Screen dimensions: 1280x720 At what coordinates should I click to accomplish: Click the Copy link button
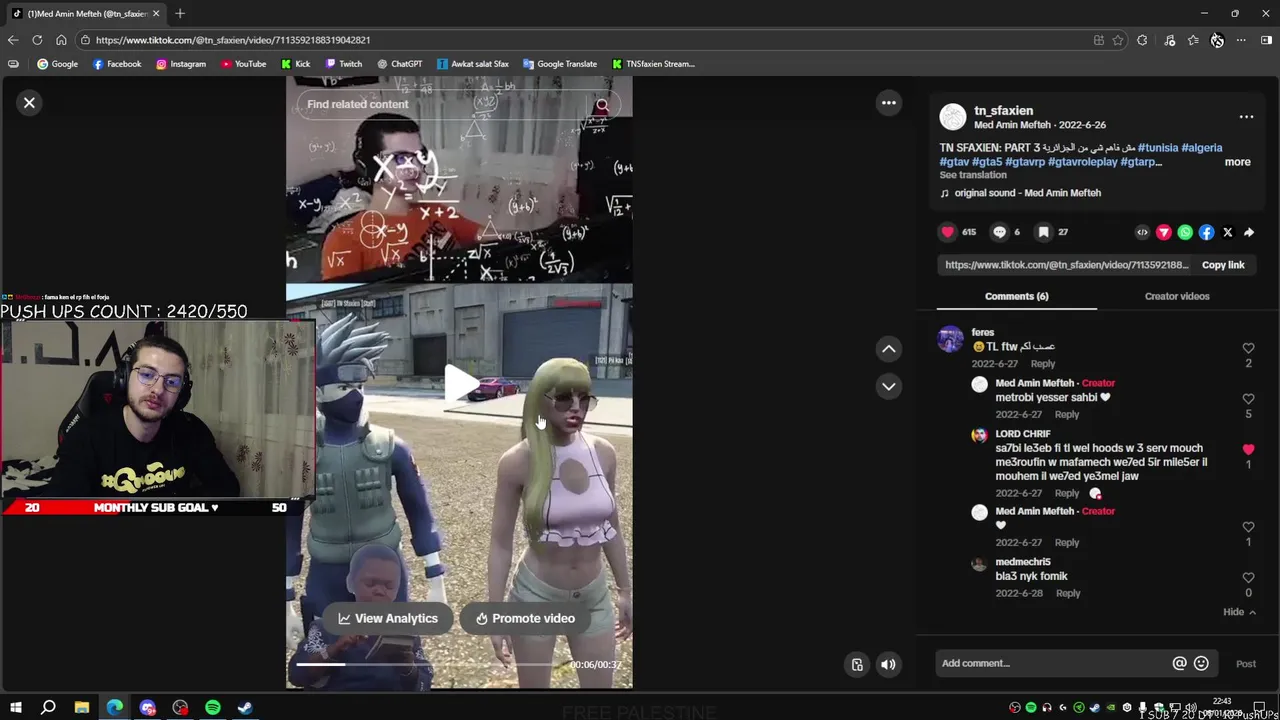coord(1223,265)
